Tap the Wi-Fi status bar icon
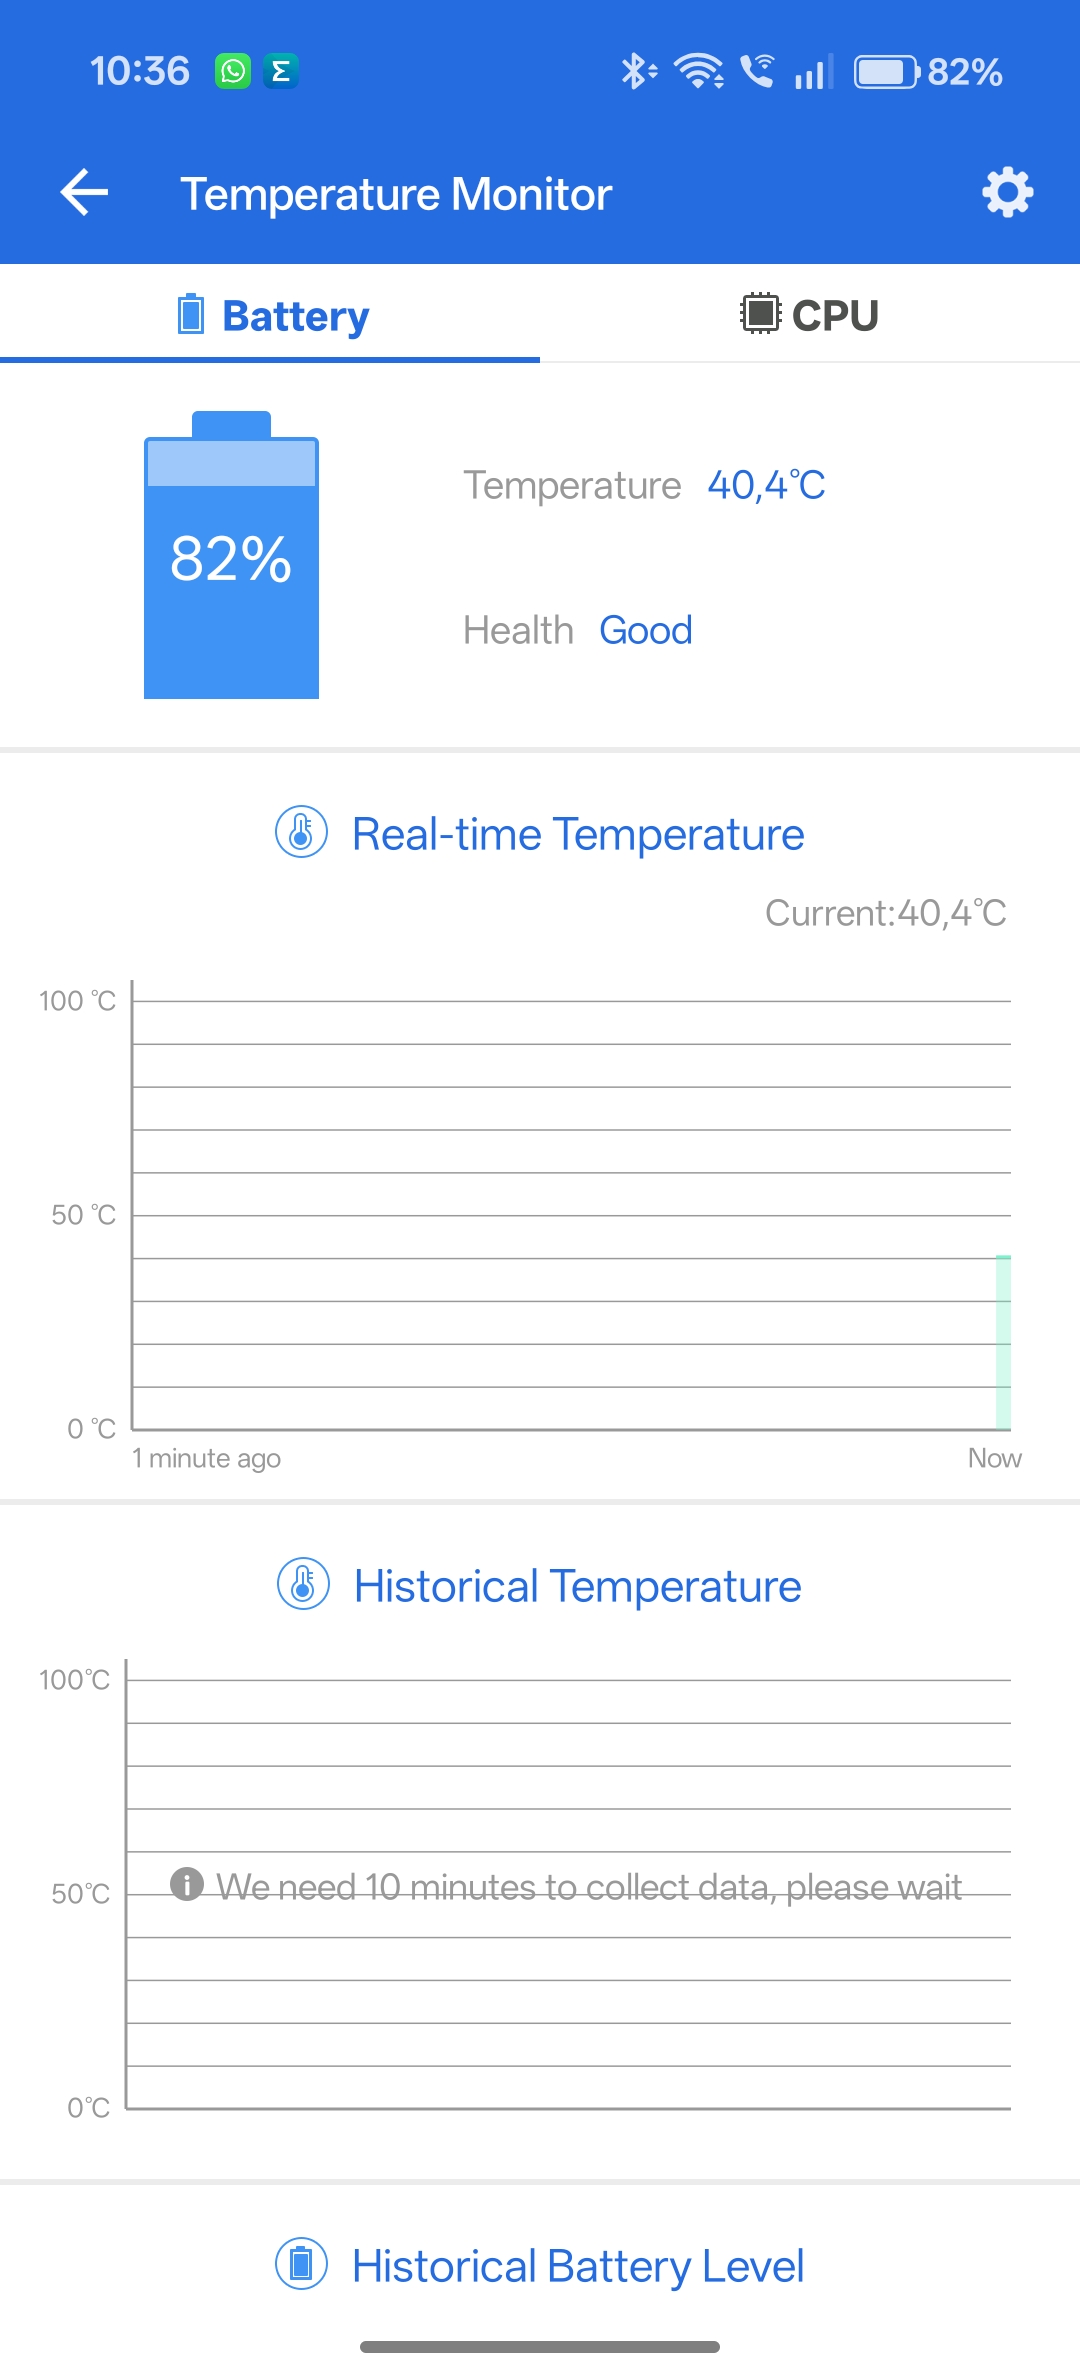This screenshot has height=2374, width=1080. coord(698,72)
